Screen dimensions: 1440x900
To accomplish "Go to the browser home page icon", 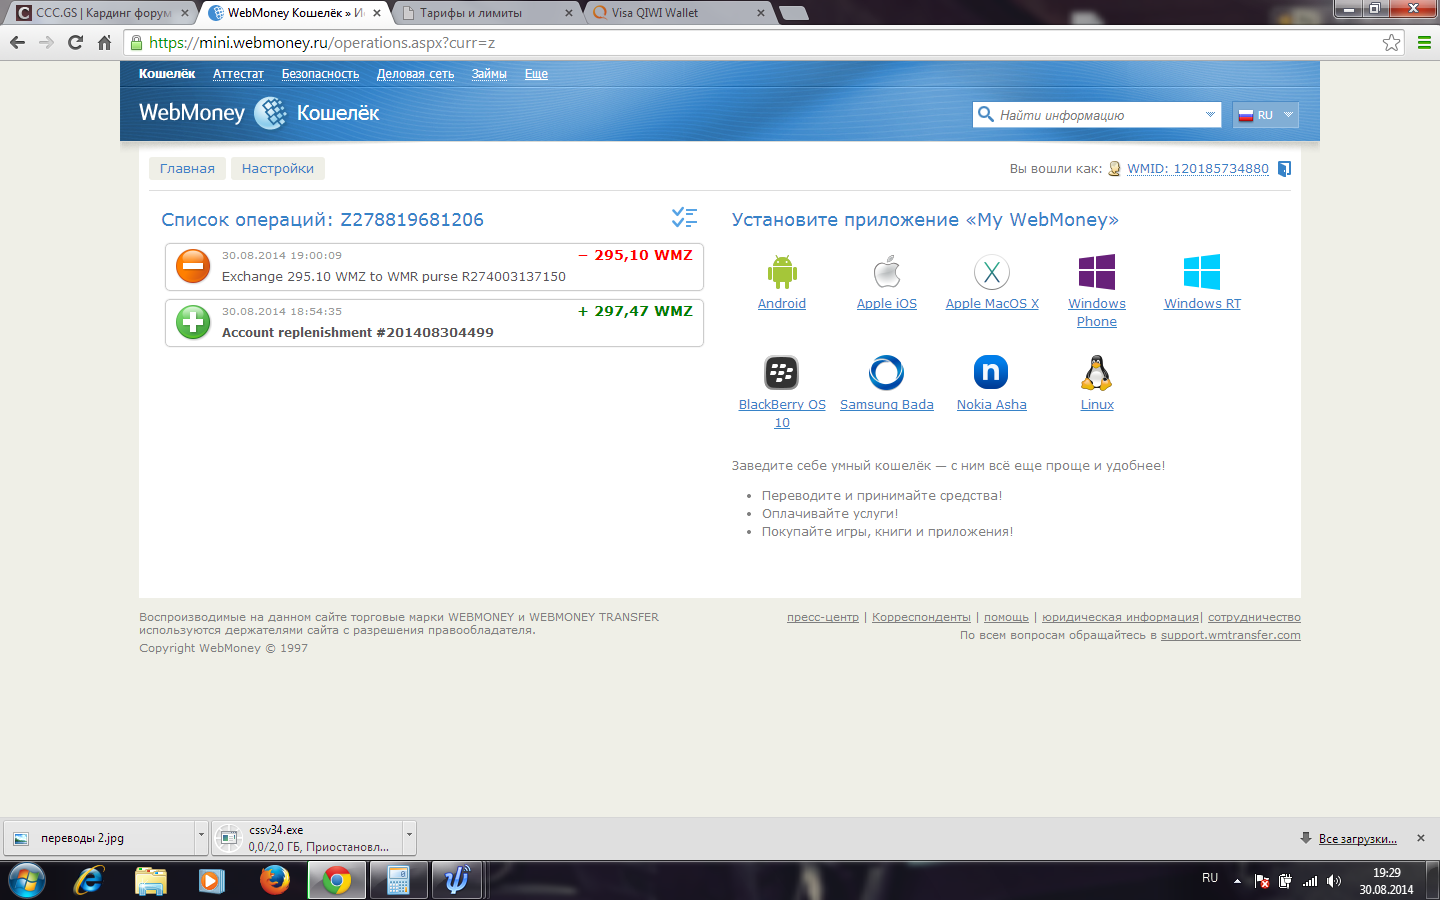I will (x=104, y=42).
